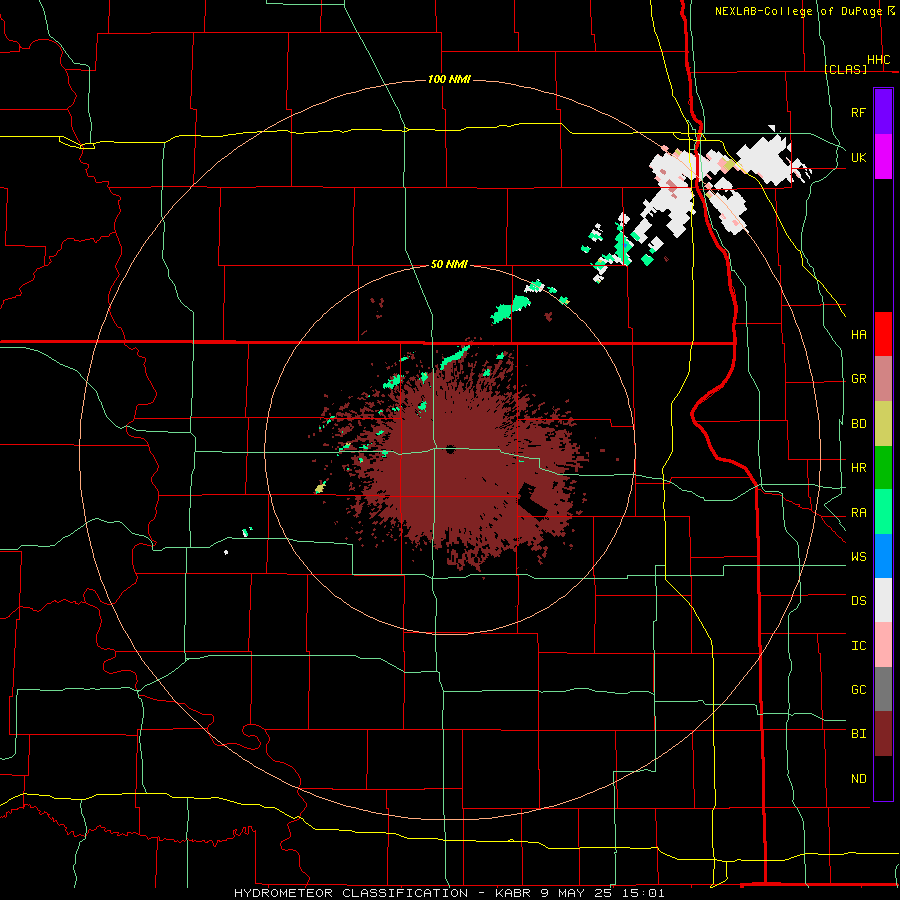Click the '[CLAS]' units label
The width and height of the screenshot is (900, 900).
coord(845,69)
